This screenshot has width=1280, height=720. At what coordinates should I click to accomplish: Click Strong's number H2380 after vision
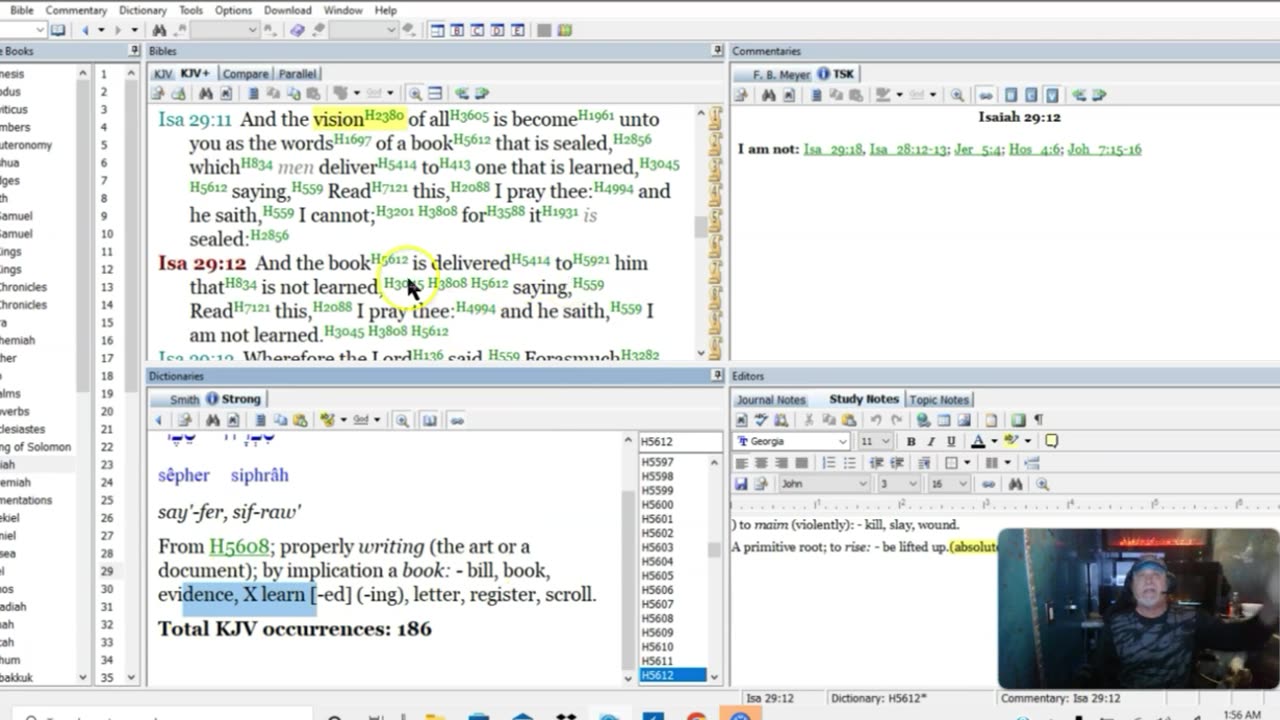383,116
